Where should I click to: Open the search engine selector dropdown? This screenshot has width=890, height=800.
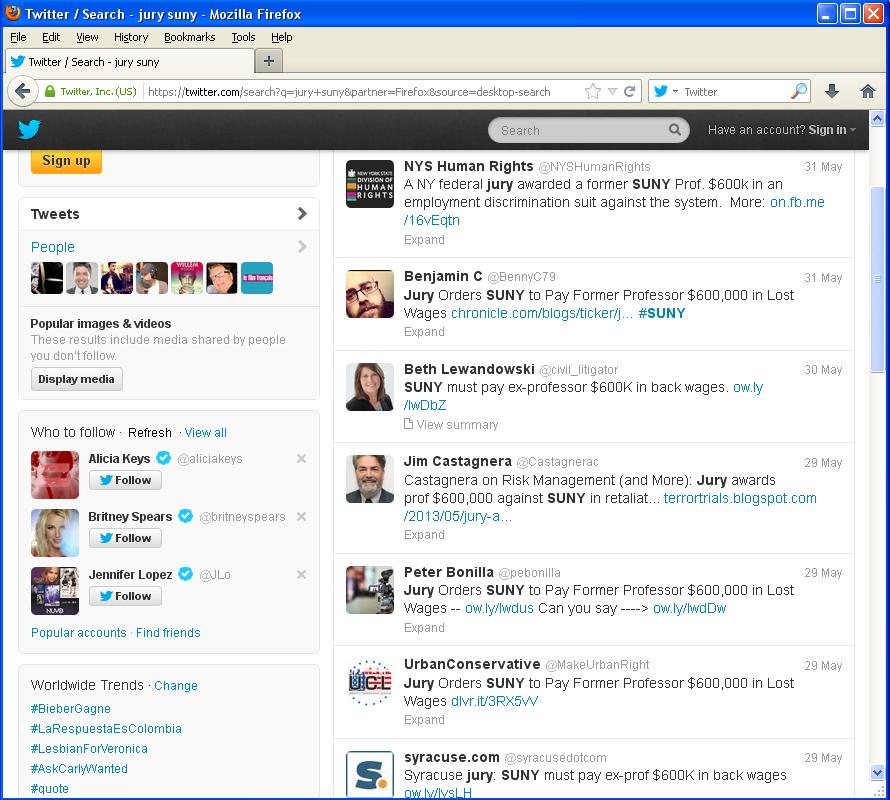click(x=667, y=91)
